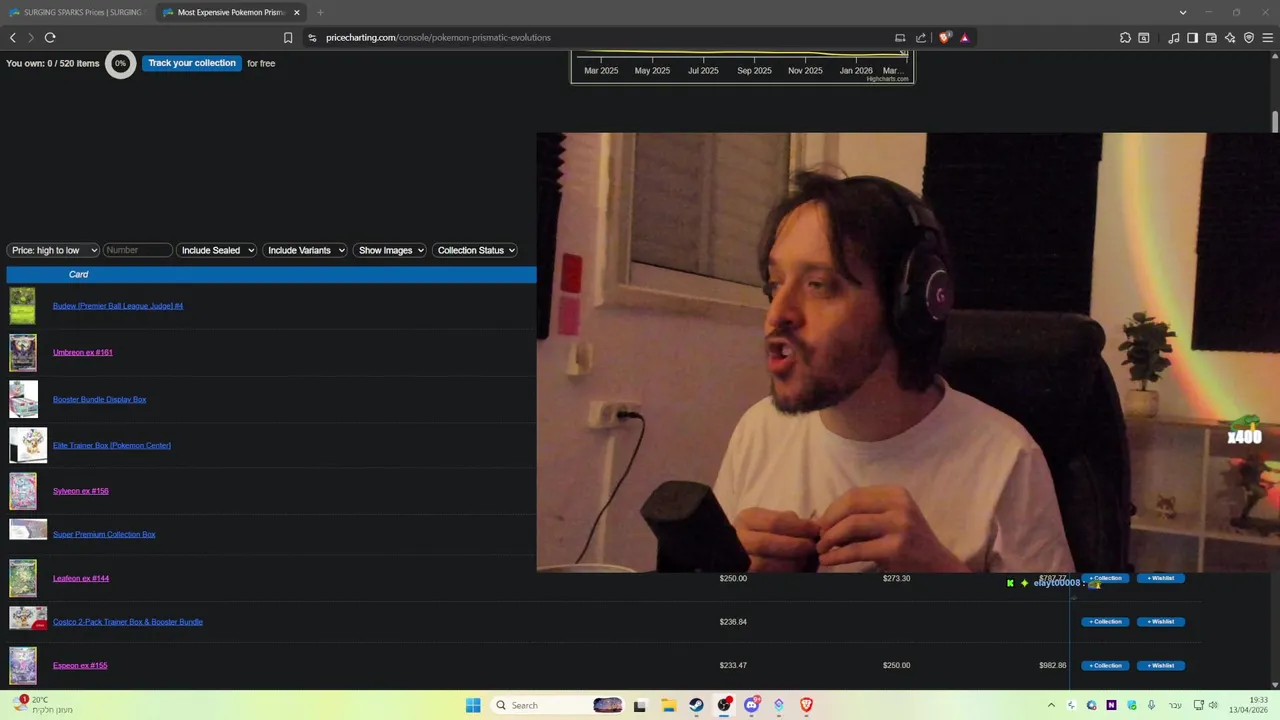Add Leafeon ex #144 to Wishlist
This screenshot has height=720, width=1280.
[1161, 578]
